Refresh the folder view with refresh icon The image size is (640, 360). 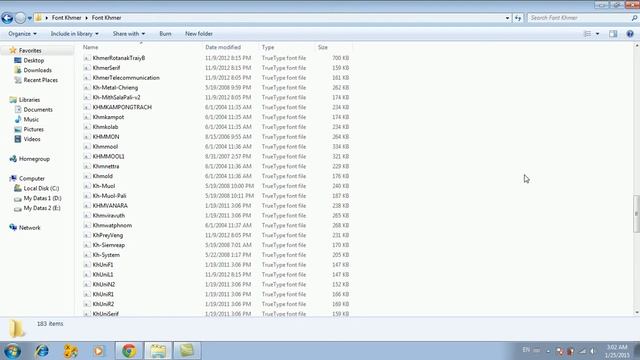[518, 18]
